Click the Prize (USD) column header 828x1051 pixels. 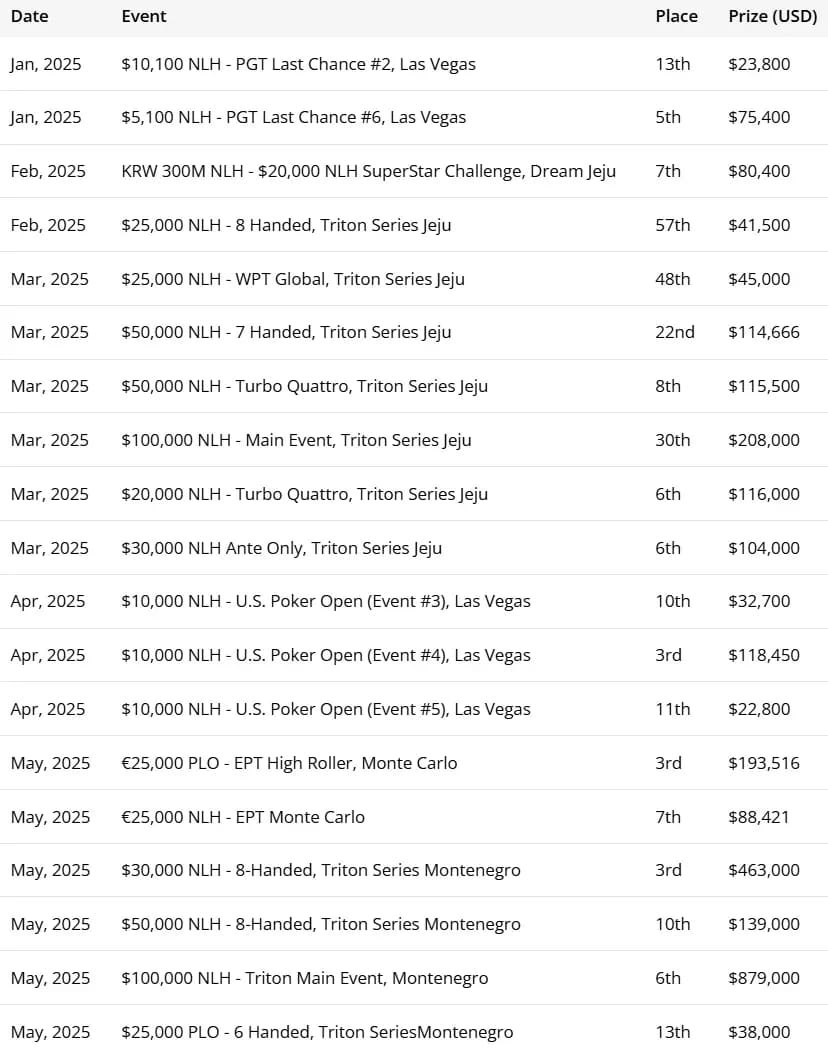772,16
